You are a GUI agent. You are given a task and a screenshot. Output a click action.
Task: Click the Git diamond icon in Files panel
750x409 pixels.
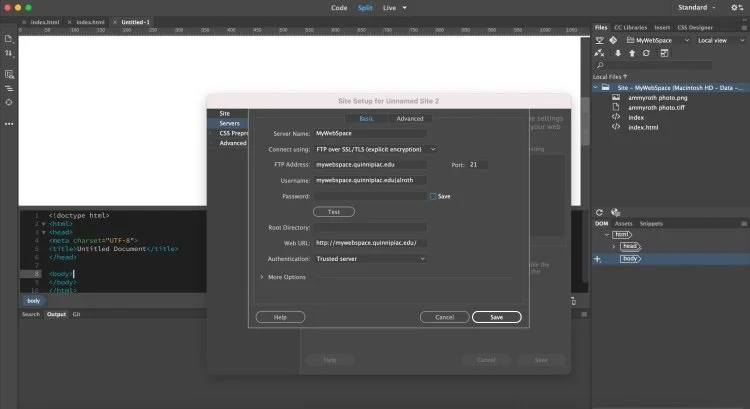point(613,40)
